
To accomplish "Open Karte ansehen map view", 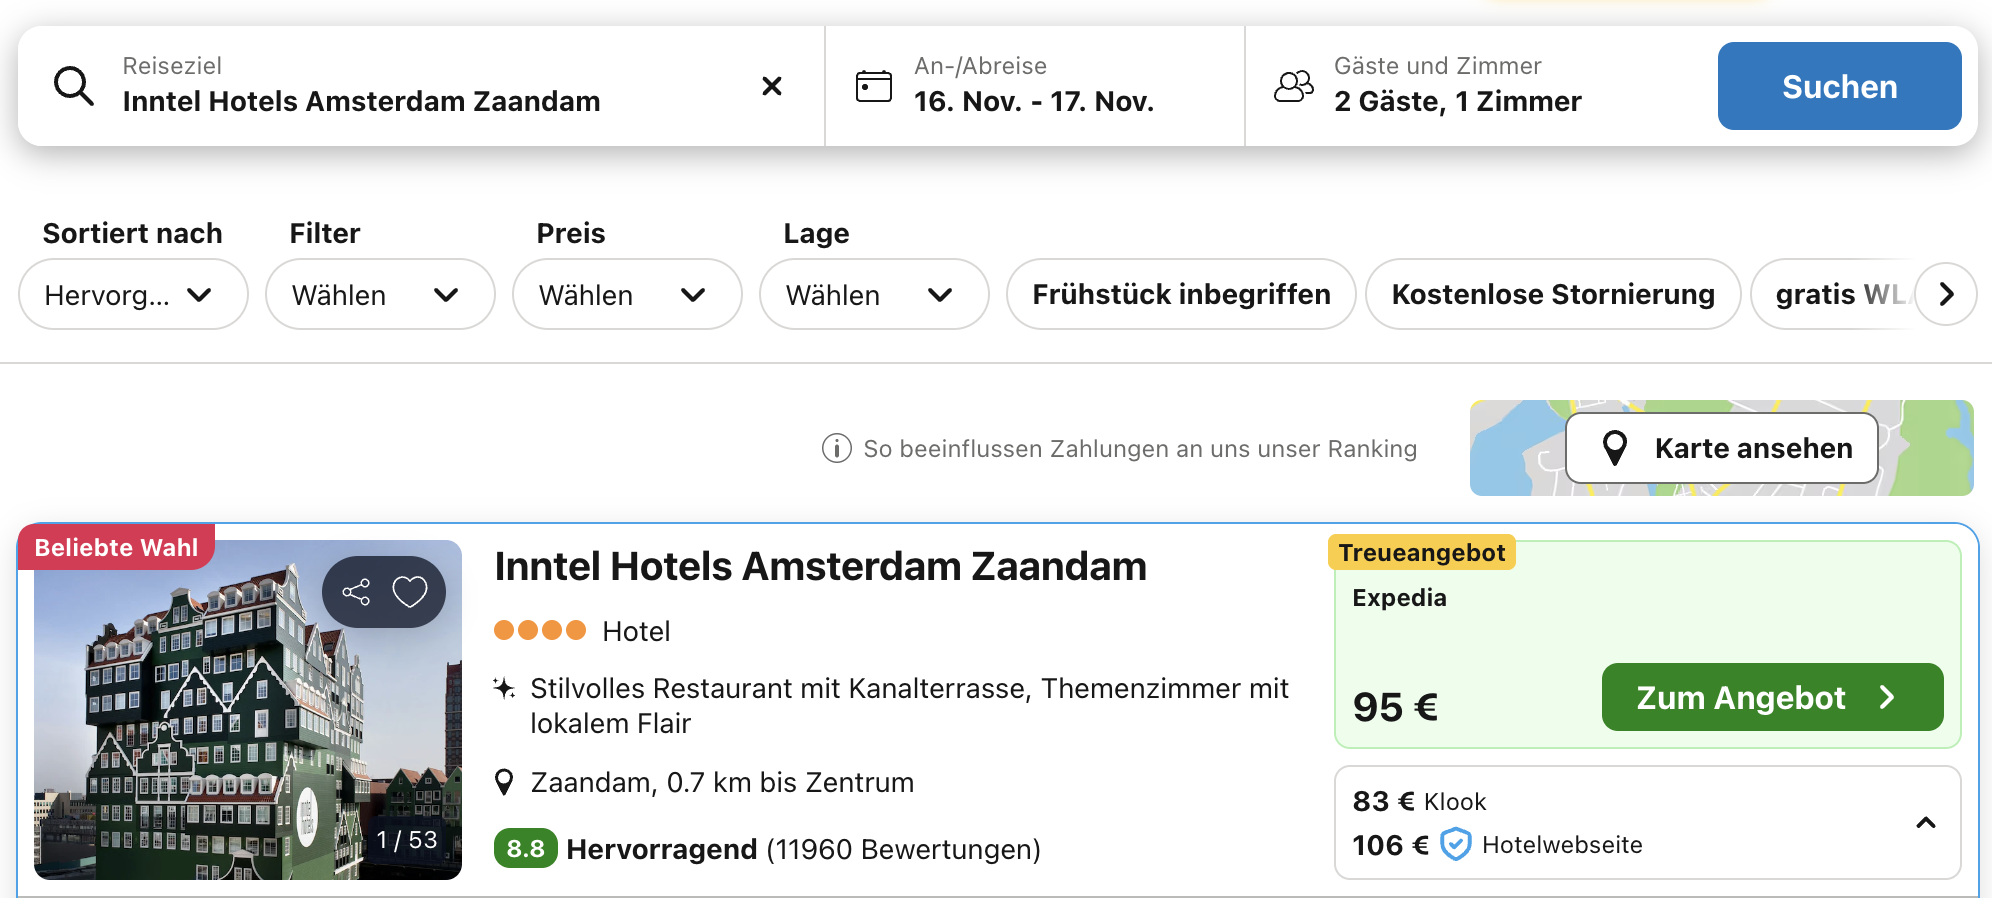I will click(1721, 449).
